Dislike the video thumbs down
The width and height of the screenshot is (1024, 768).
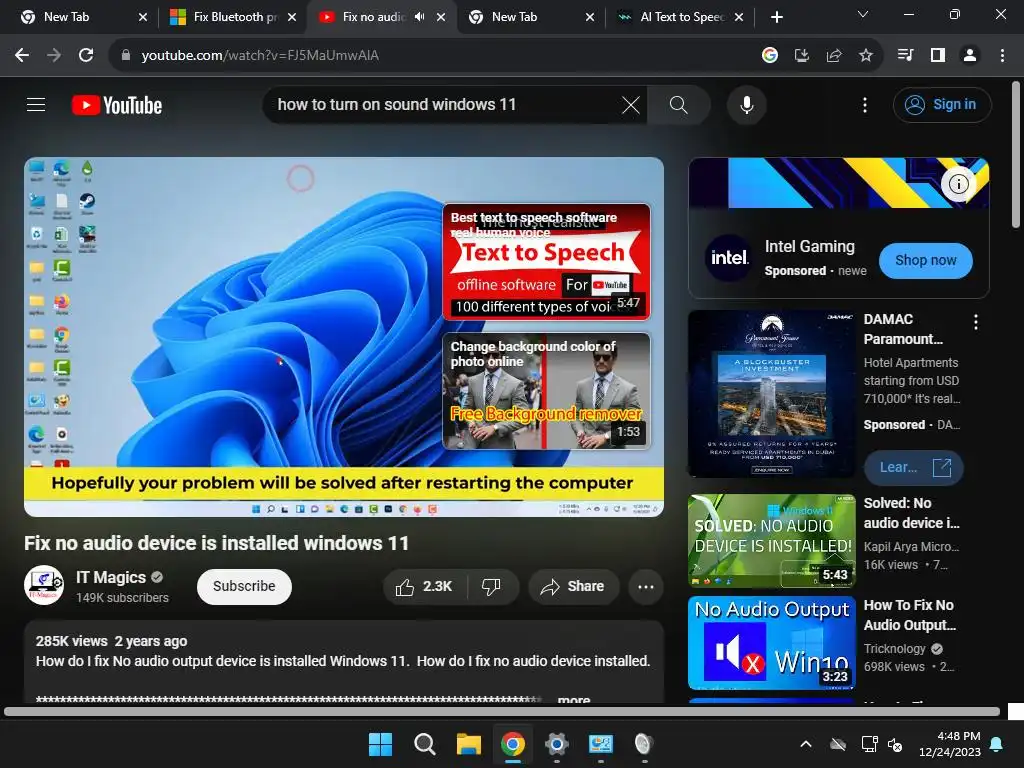[492, 586]
